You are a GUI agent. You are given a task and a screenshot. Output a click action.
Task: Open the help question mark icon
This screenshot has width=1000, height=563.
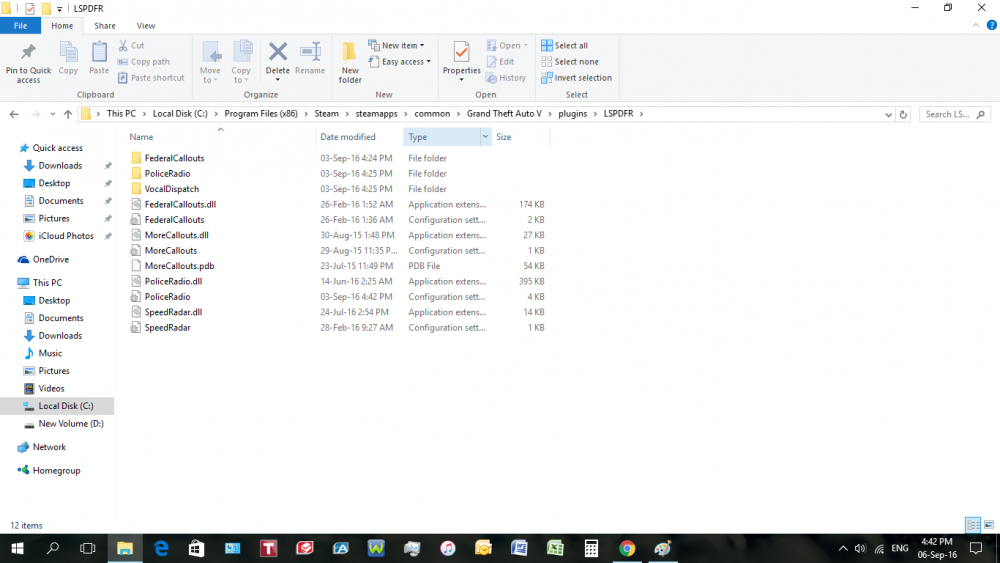992,26
